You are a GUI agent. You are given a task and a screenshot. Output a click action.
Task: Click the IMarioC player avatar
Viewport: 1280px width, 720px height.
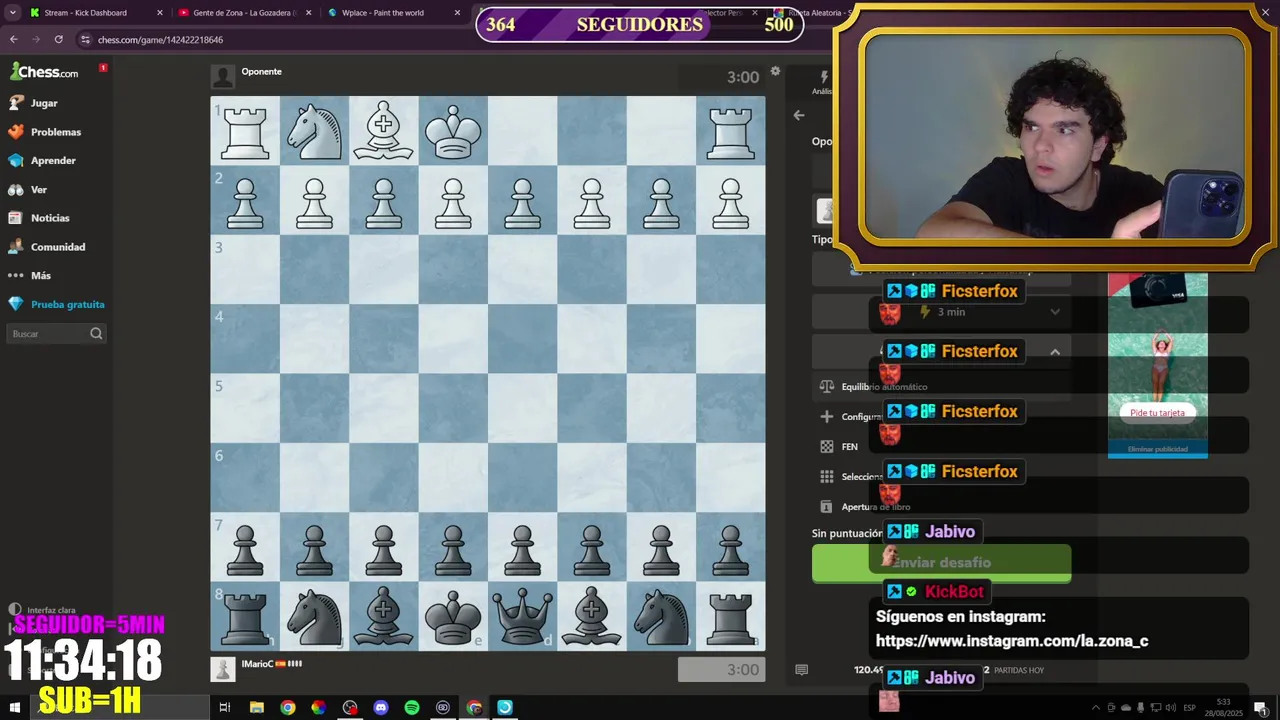(223, 669)
